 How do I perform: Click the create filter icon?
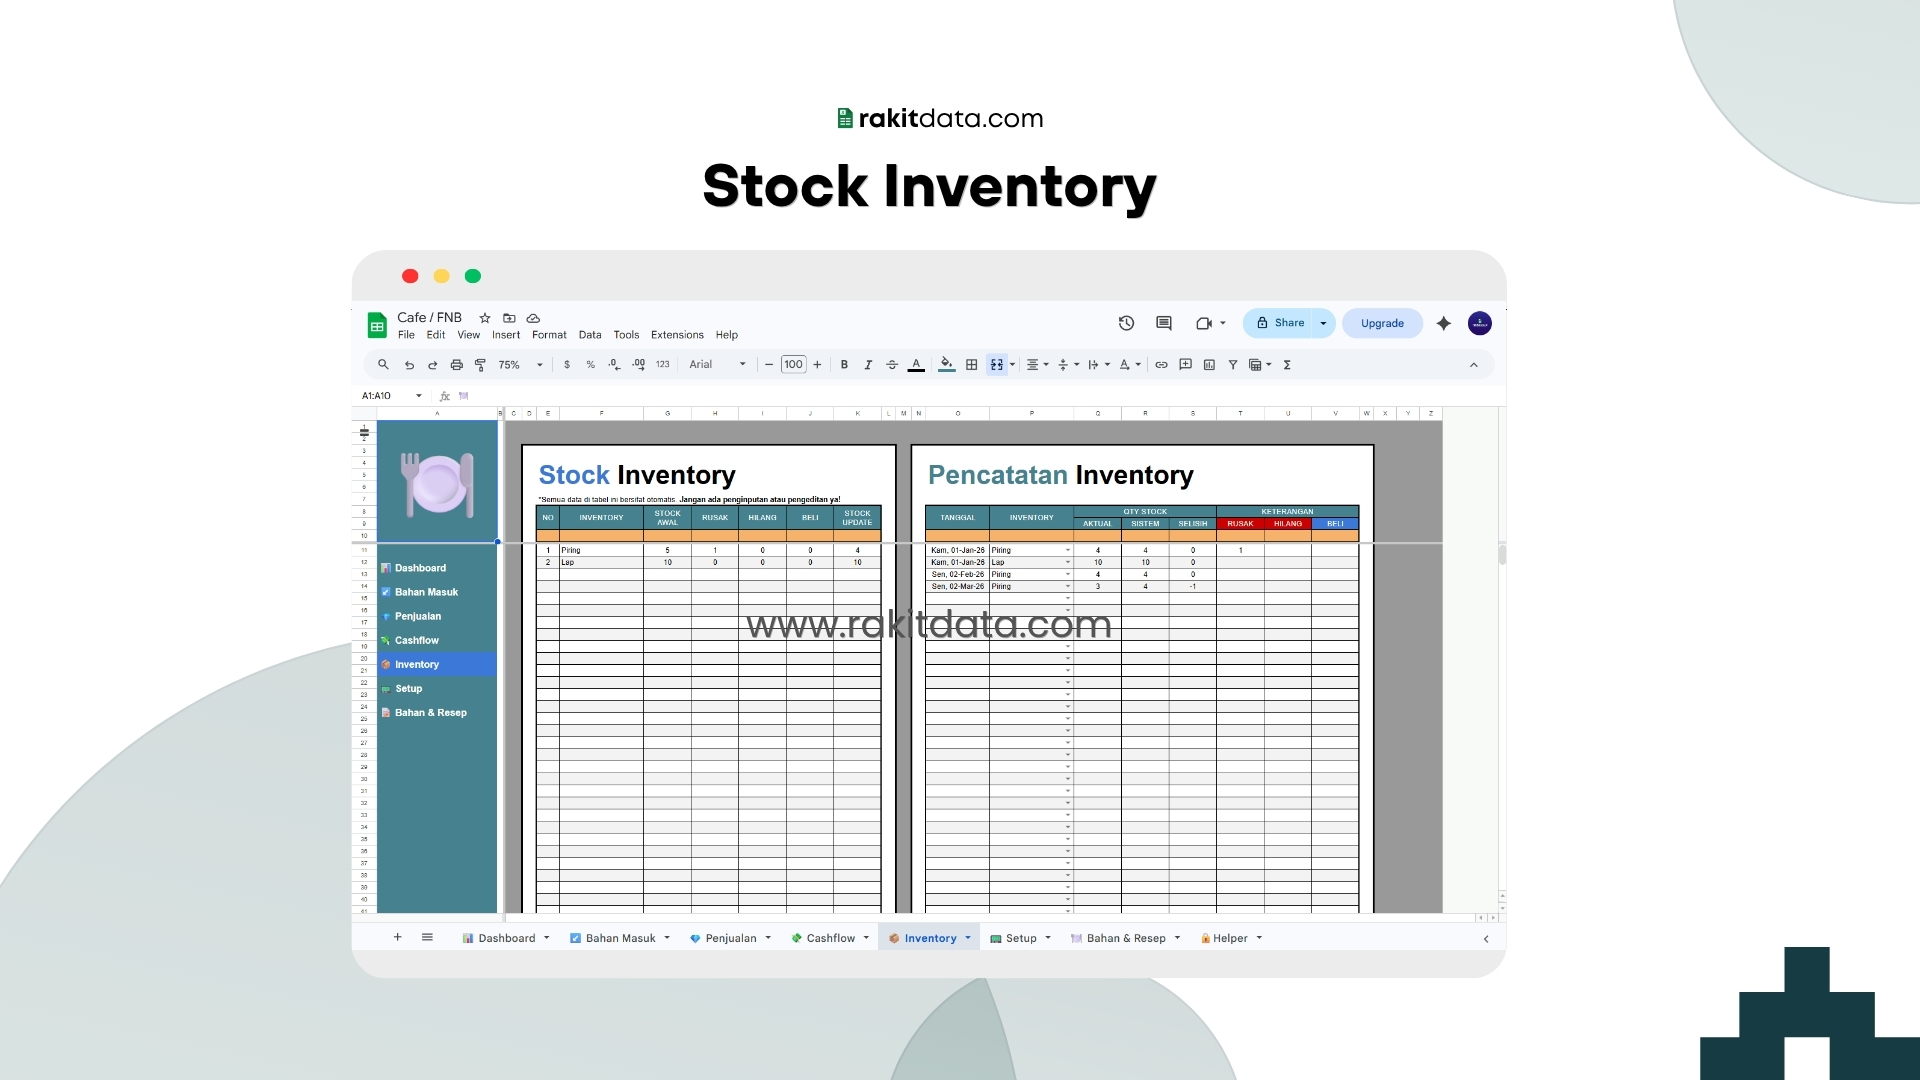(1233, 365)
